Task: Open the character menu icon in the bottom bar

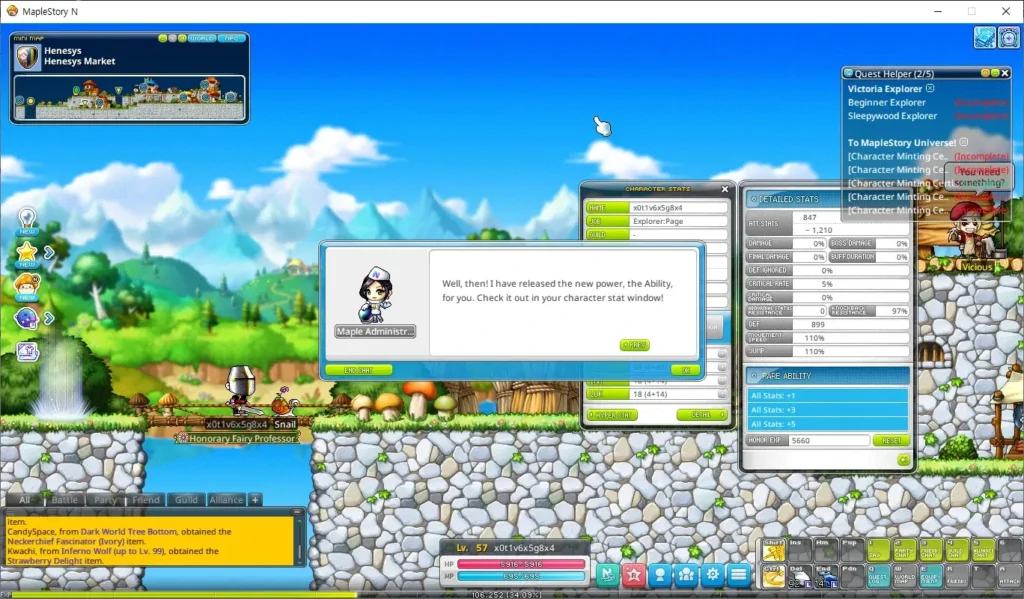Action: 660,574
